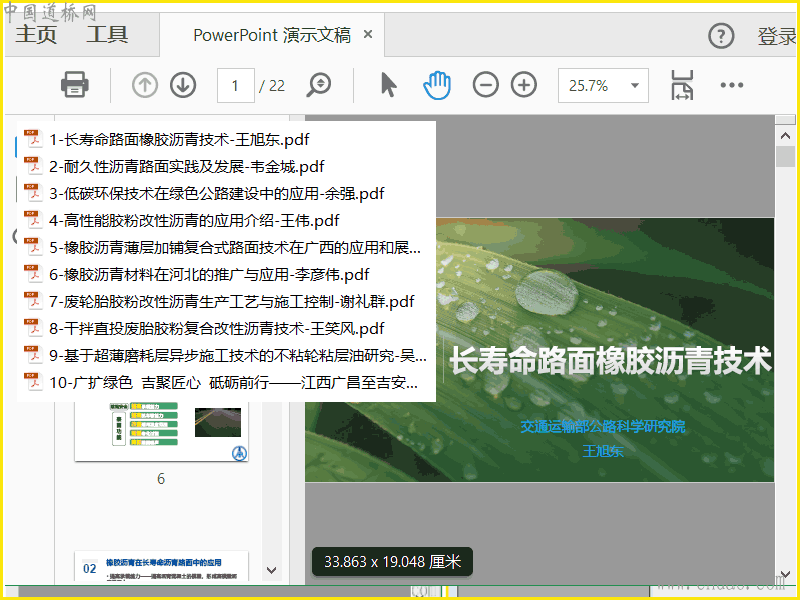Switch to the 主页 tab
Screen dimensions: 800x600
click(36, 35)
